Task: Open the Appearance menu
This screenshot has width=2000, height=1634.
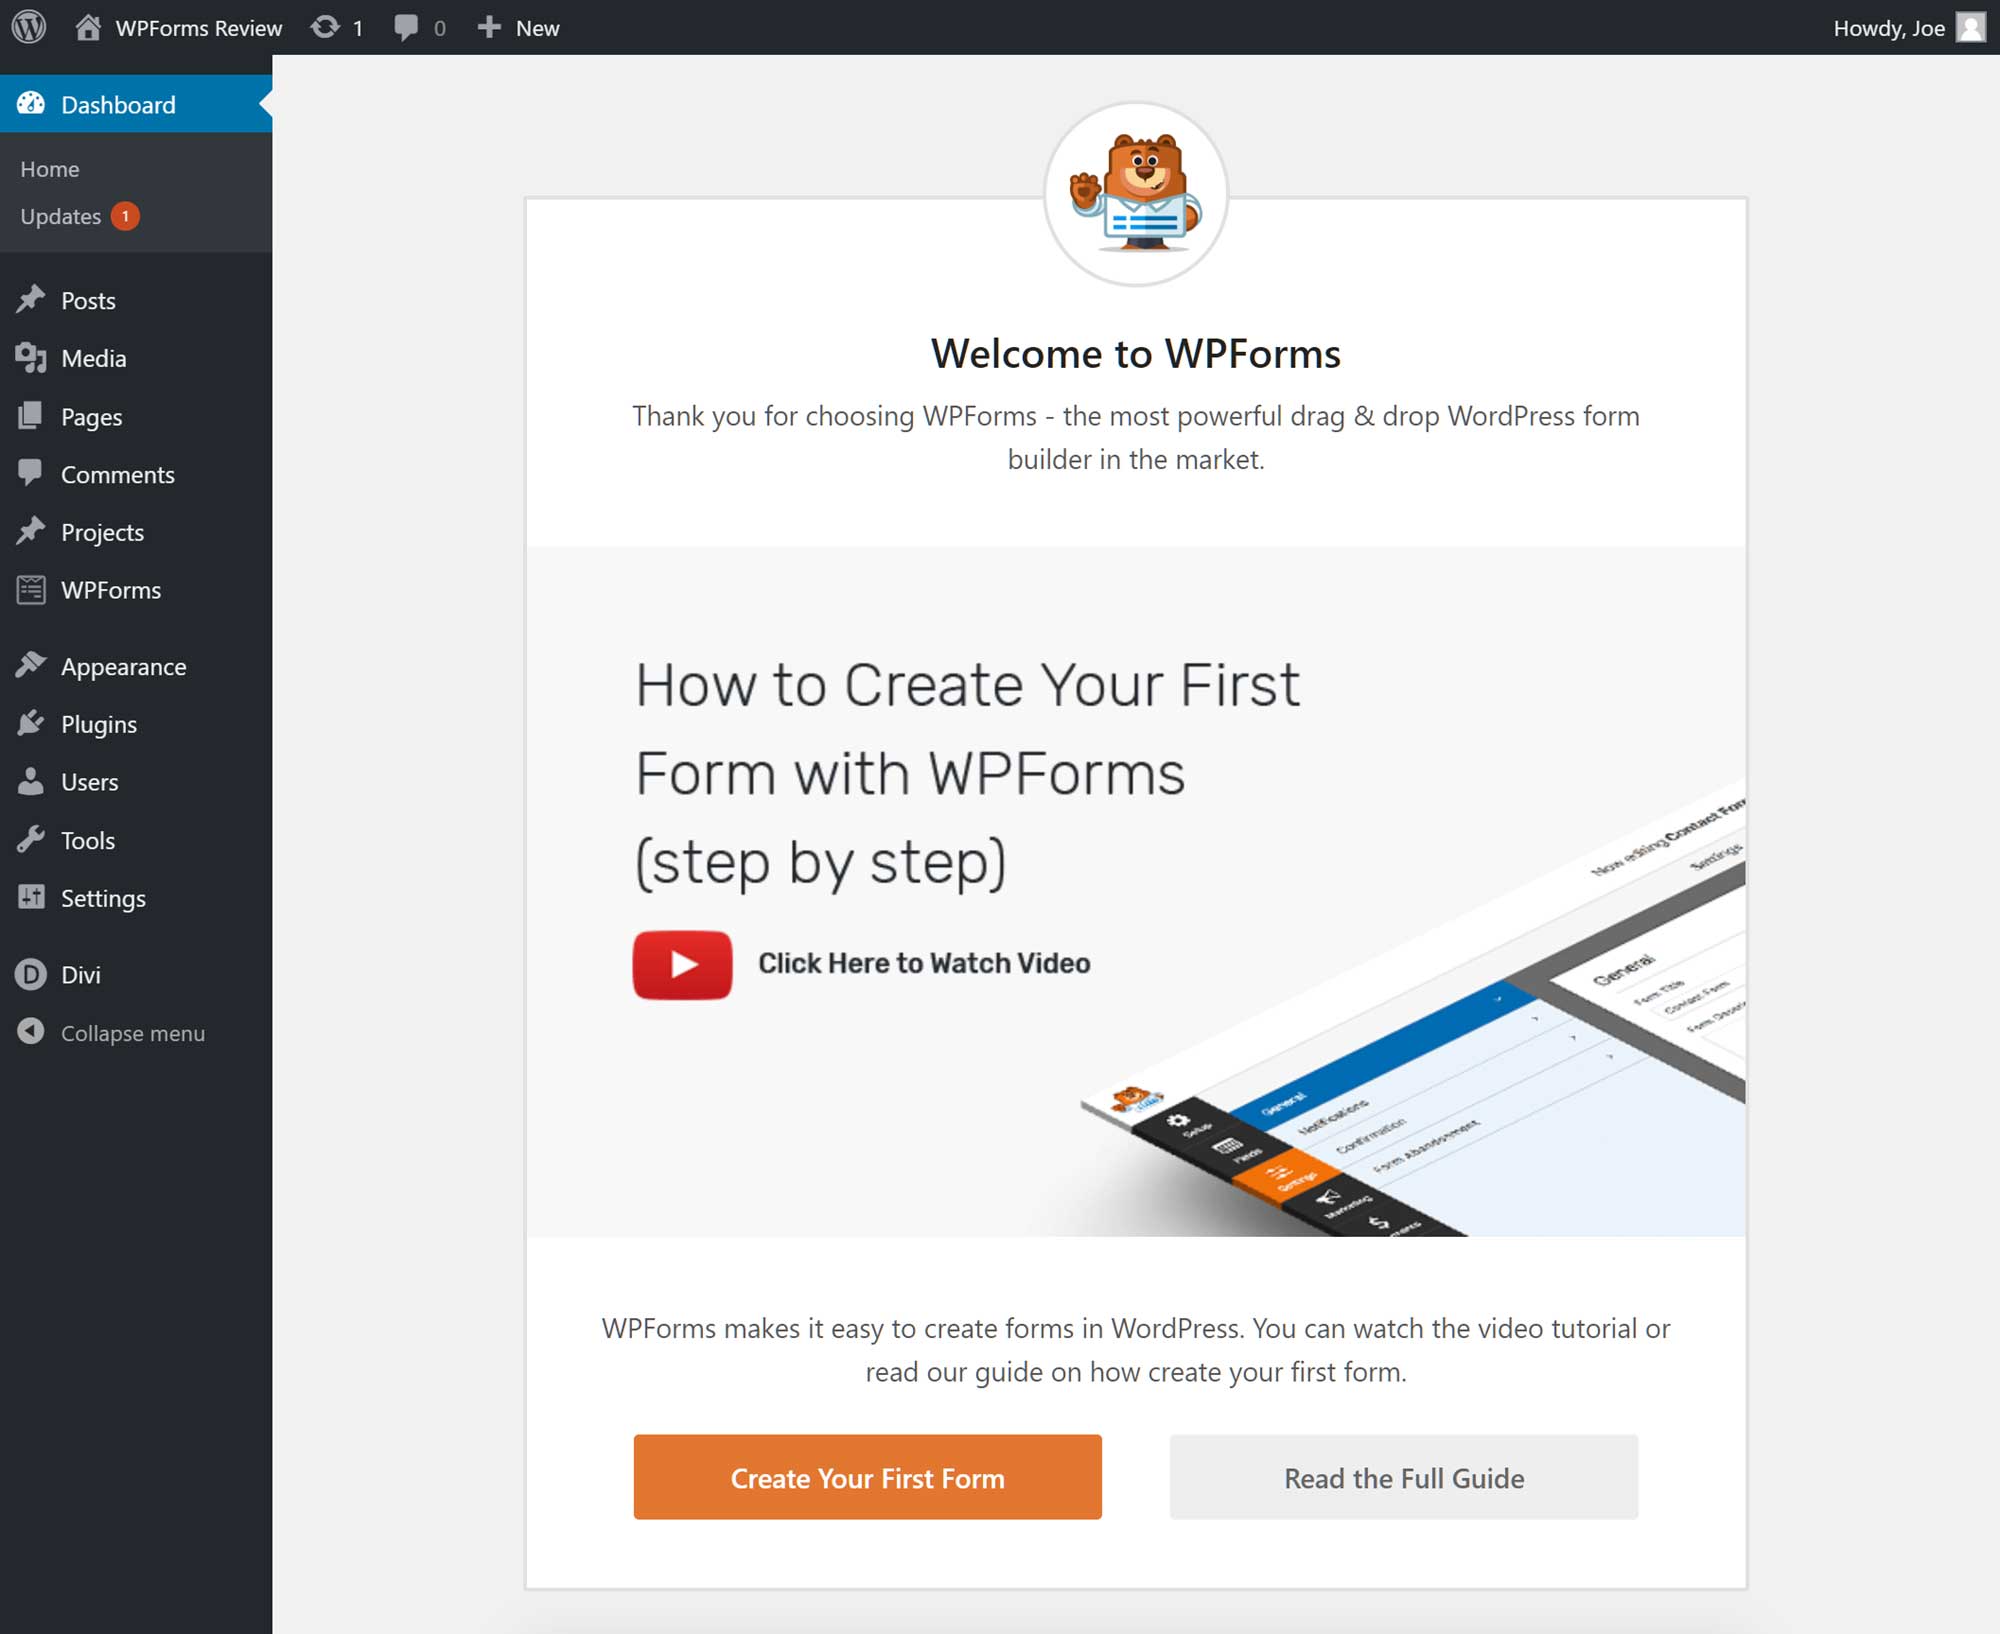Action: (136, 666)
